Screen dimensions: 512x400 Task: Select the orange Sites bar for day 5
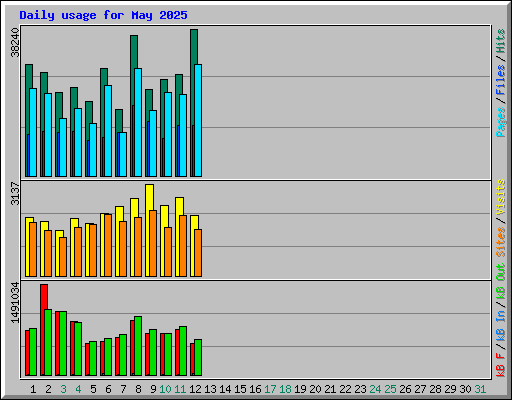coord(93,250)
